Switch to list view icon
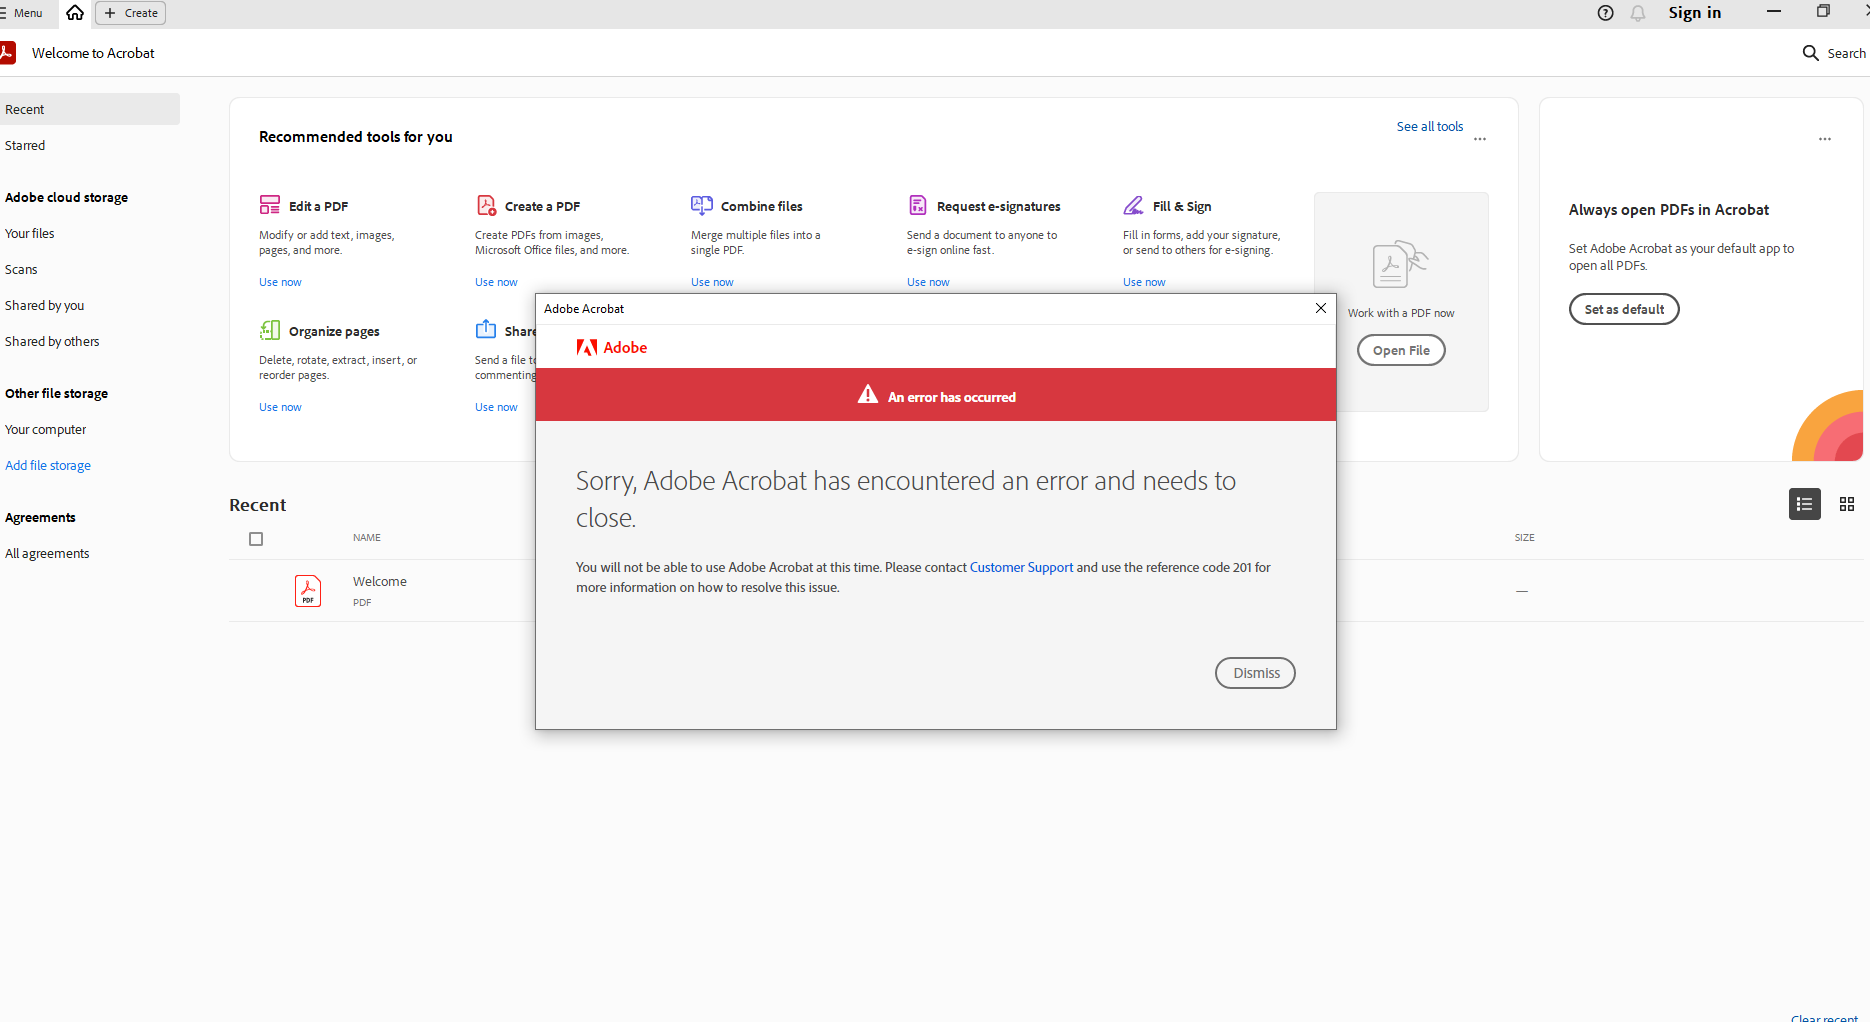This screenshot has height=1022, width=1870. pyautogui.click(x=1804, y=504)
